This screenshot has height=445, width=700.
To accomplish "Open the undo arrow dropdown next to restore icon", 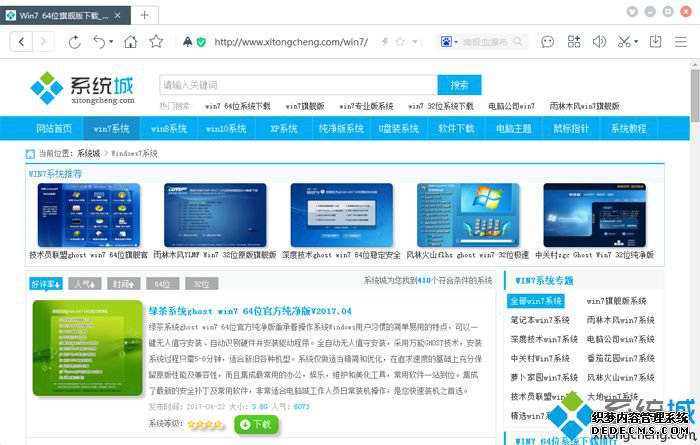I will tap(111, 42).
